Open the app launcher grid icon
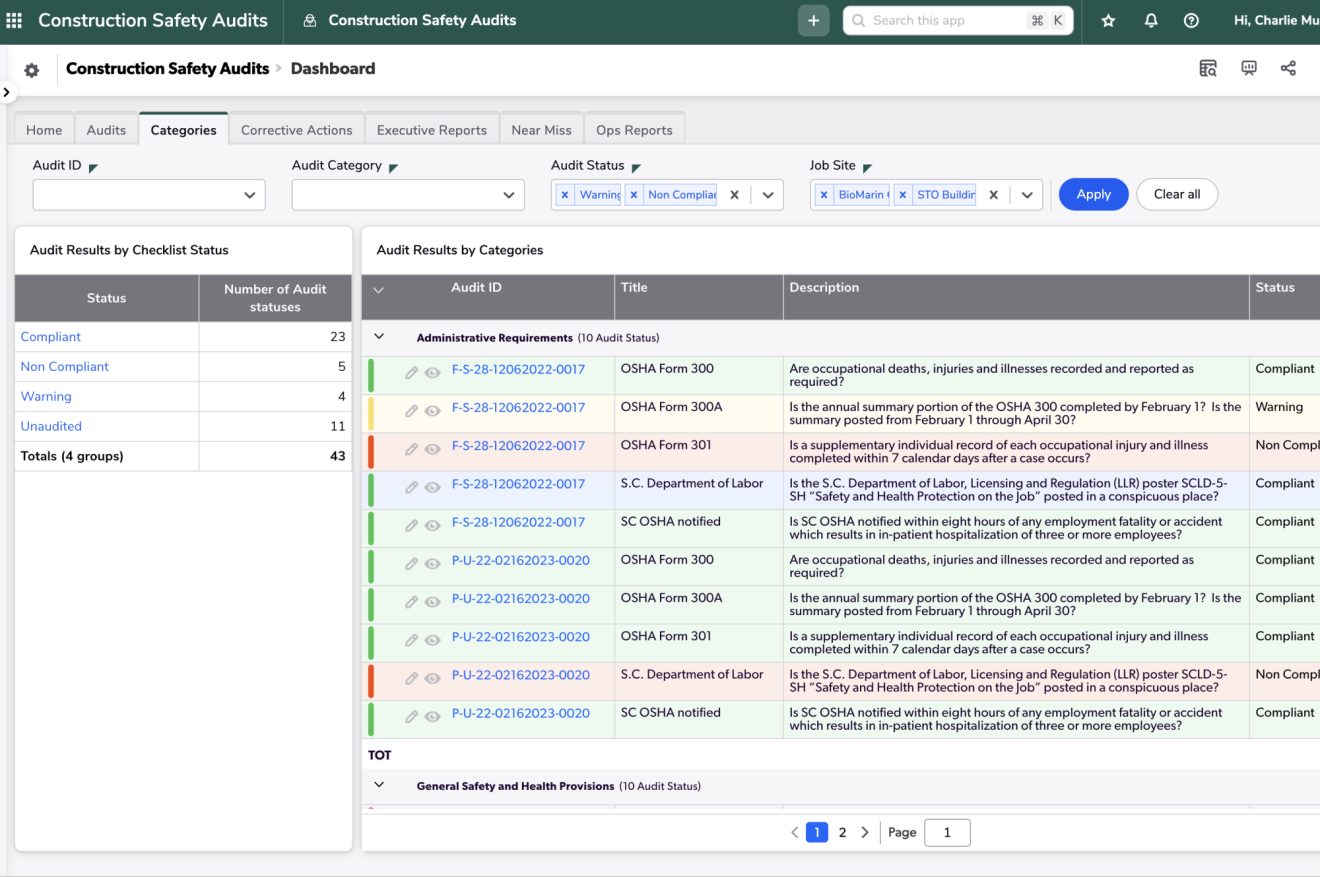Screen dimensions: 1320x877 coord(14,20)
